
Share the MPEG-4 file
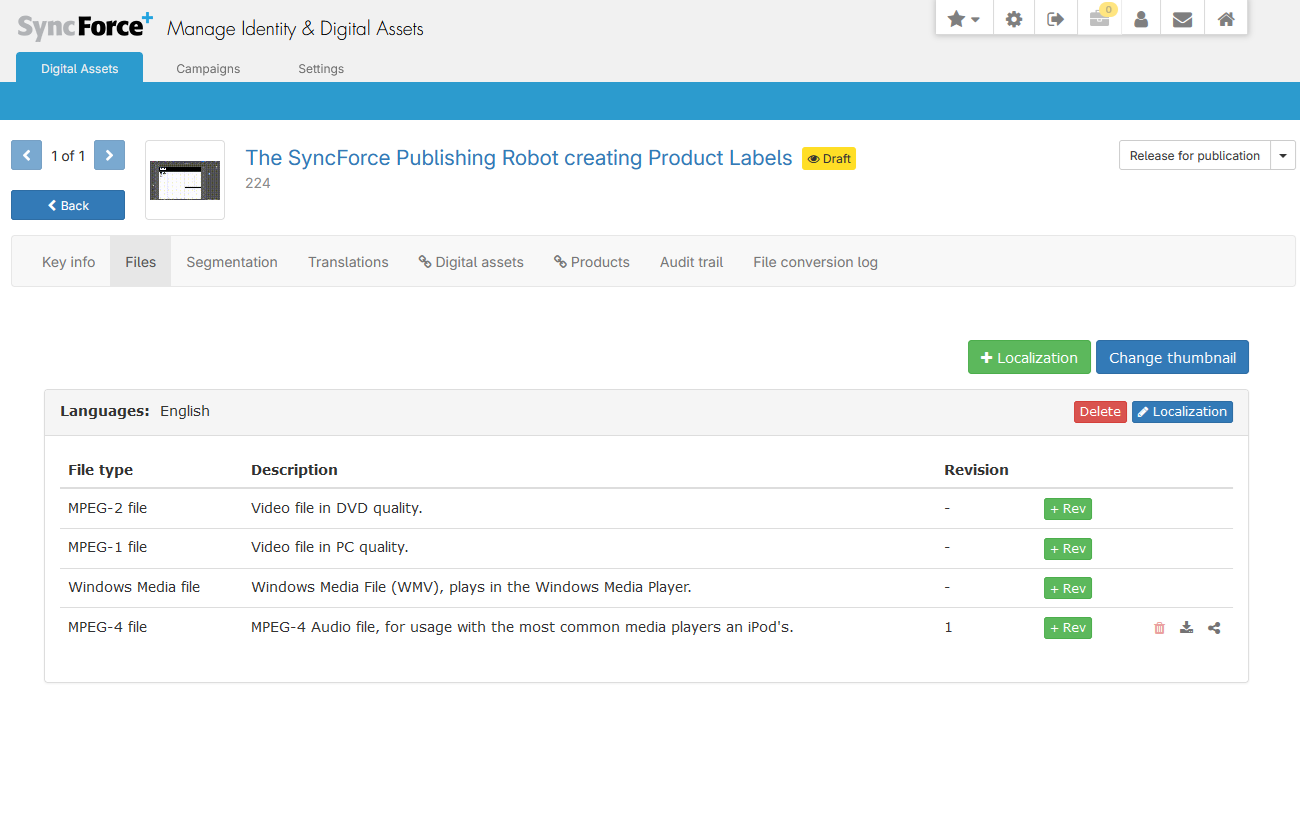[x=1214, y=628]
